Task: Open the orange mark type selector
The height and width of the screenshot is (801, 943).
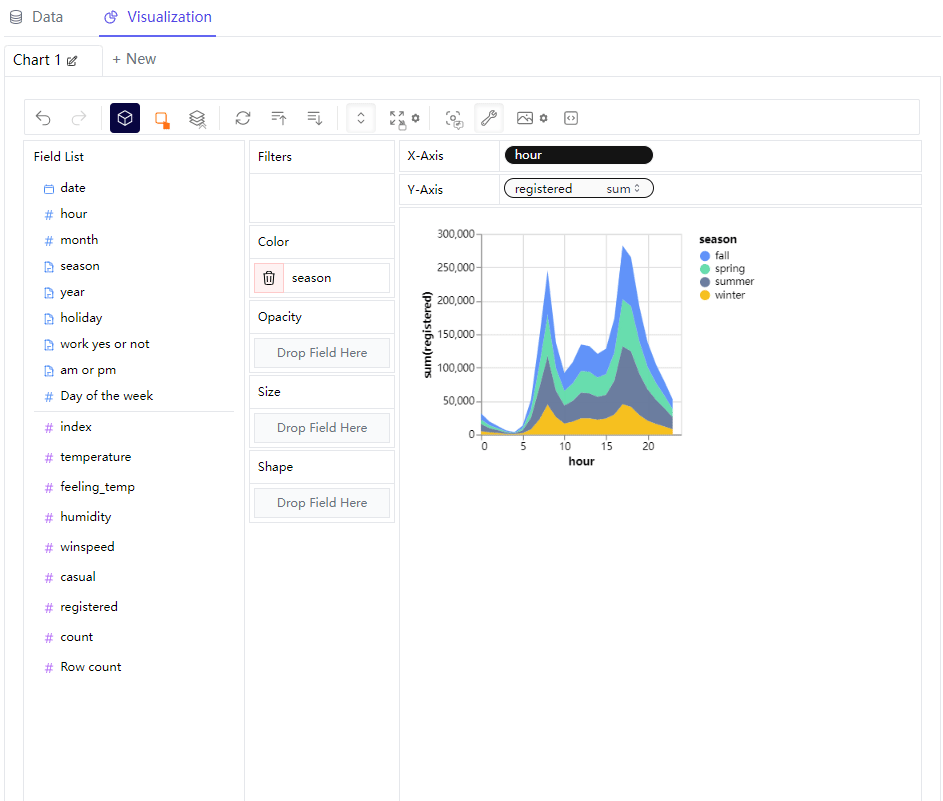Action: tap(162, 119)
